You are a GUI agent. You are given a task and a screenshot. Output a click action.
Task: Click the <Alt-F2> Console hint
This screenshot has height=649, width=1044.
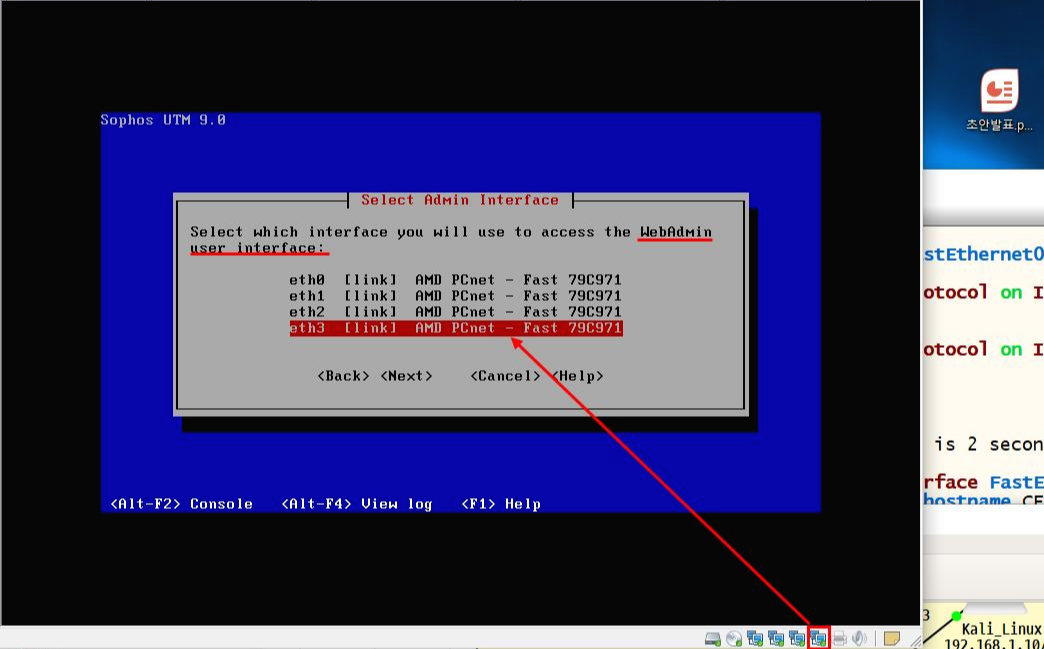(181, 504)
